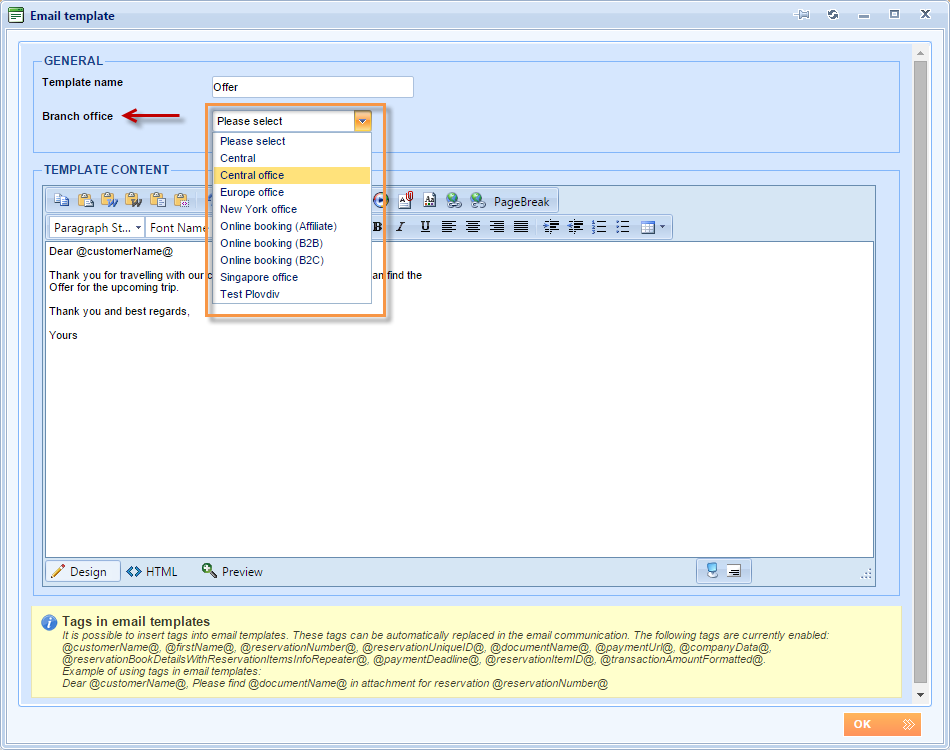Decrease indent (outdent) paragraph
The image size is (950, 750).
pyautogui.click(x=575, y=227)
